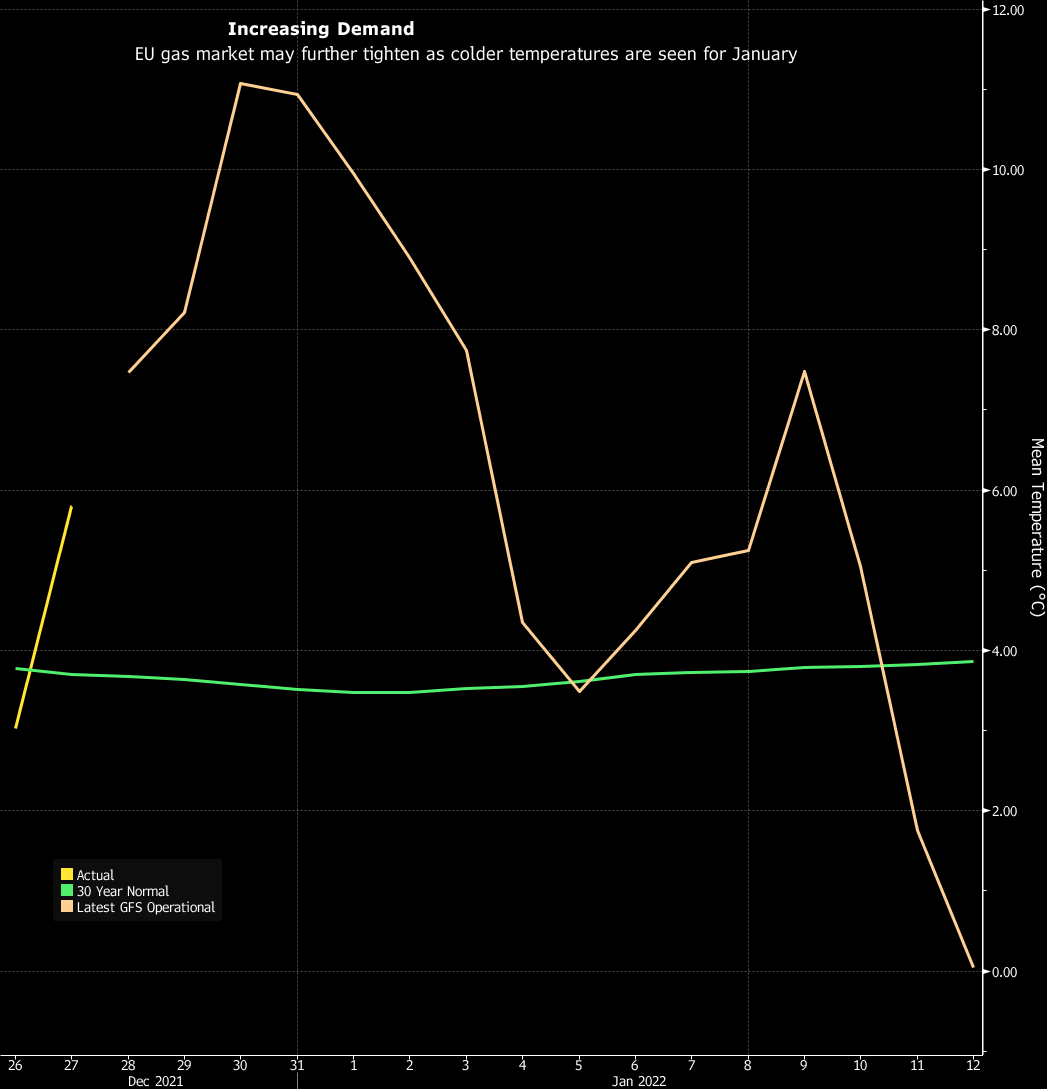This screenshot has width=1047, height=1089.
Task: Click the 'Mean Temperature (°C)' axis title
Action: point(1037,527)
